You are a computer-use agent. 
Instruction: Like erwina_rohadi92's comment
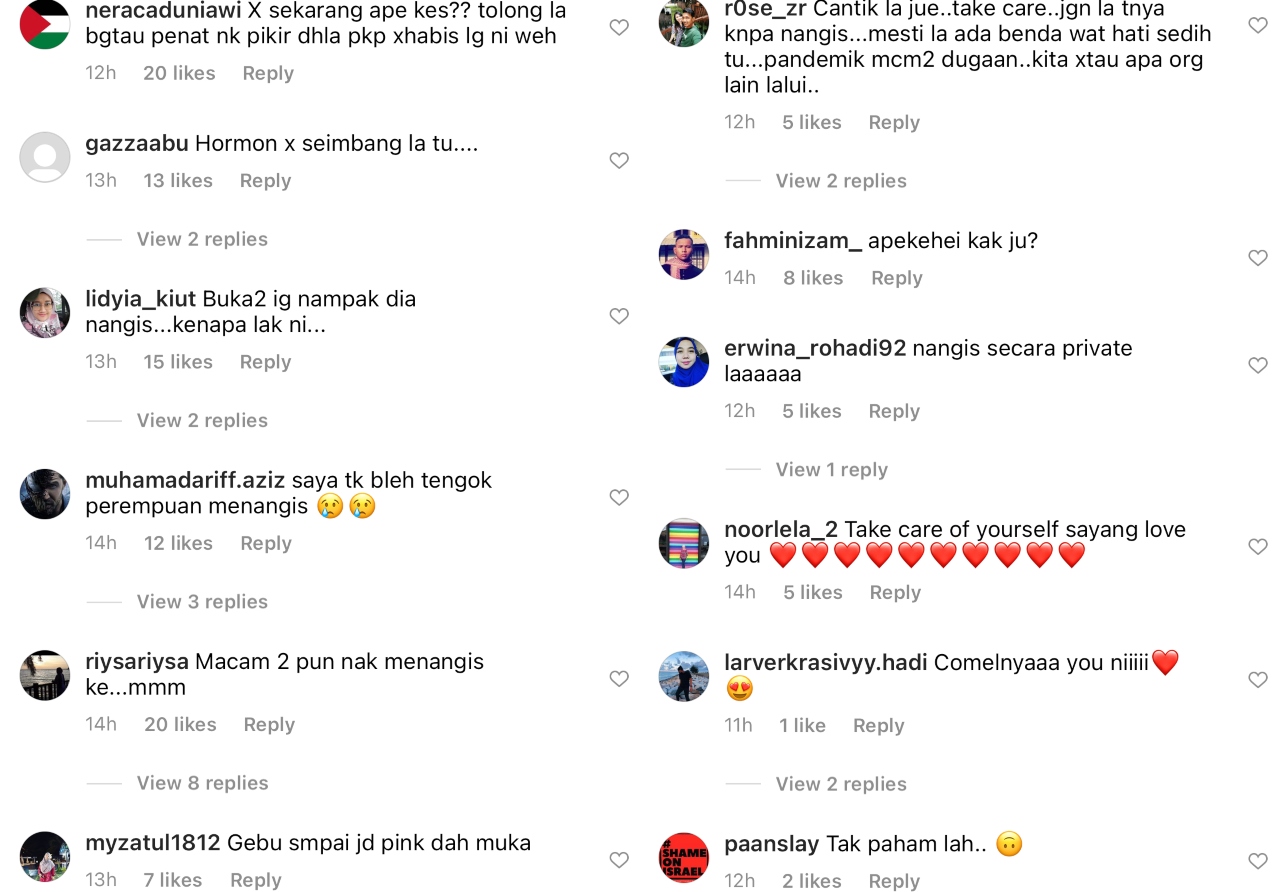pyautogui.click(x=1258, y=366)
